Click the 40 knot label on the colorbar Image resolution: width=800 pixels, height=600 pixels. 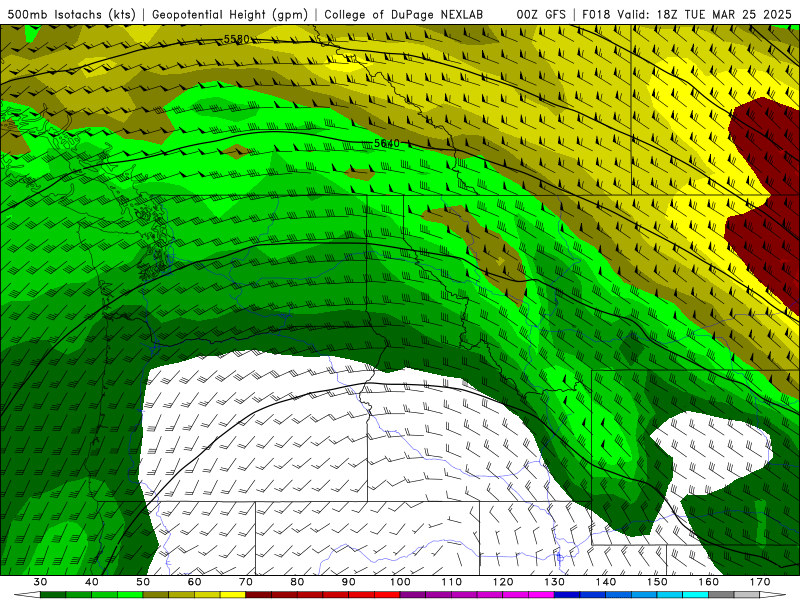click(92, 582)
